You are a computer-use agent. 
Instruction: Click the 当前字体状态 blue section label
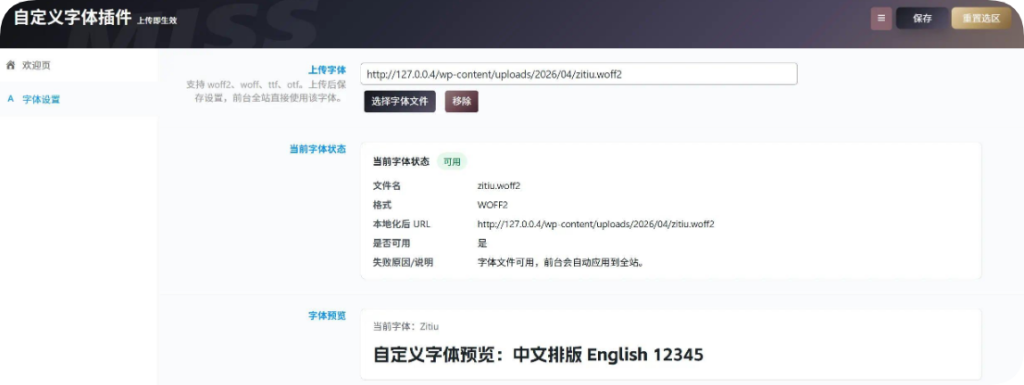[317, 149]
